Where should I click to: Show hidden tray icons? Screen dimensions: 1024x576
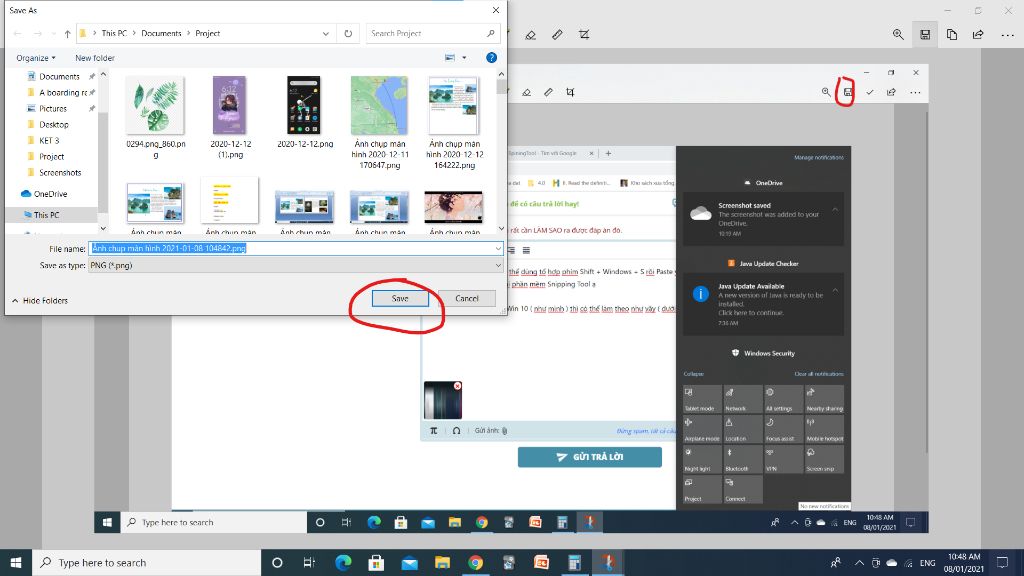(859, 563)
